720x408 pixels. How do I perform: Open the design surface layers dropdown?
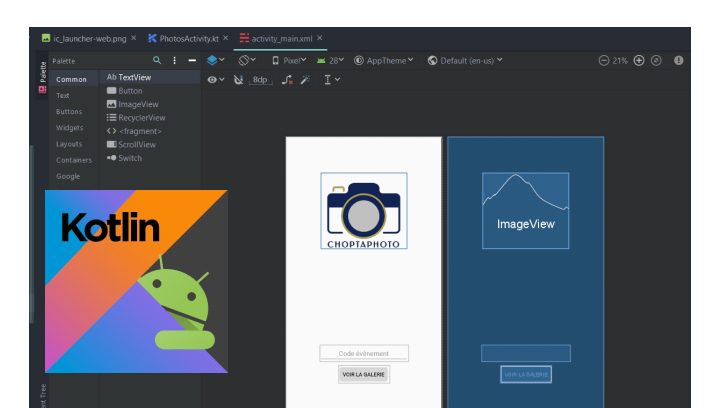click(215, 60)
